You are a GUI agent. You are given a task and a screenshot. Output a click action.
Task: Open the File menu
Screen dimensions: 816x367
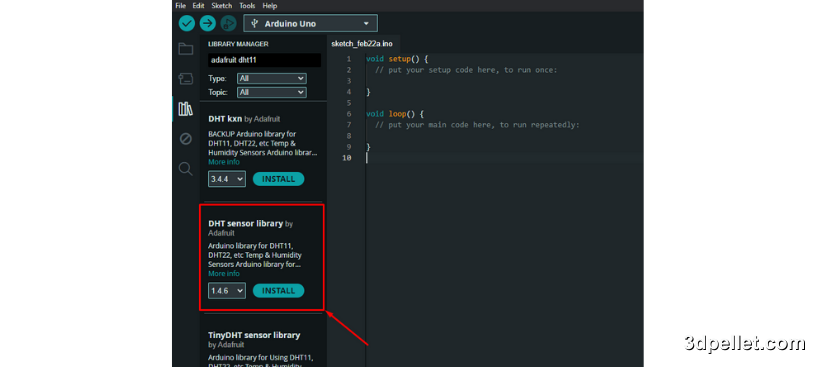click(181, 6)
